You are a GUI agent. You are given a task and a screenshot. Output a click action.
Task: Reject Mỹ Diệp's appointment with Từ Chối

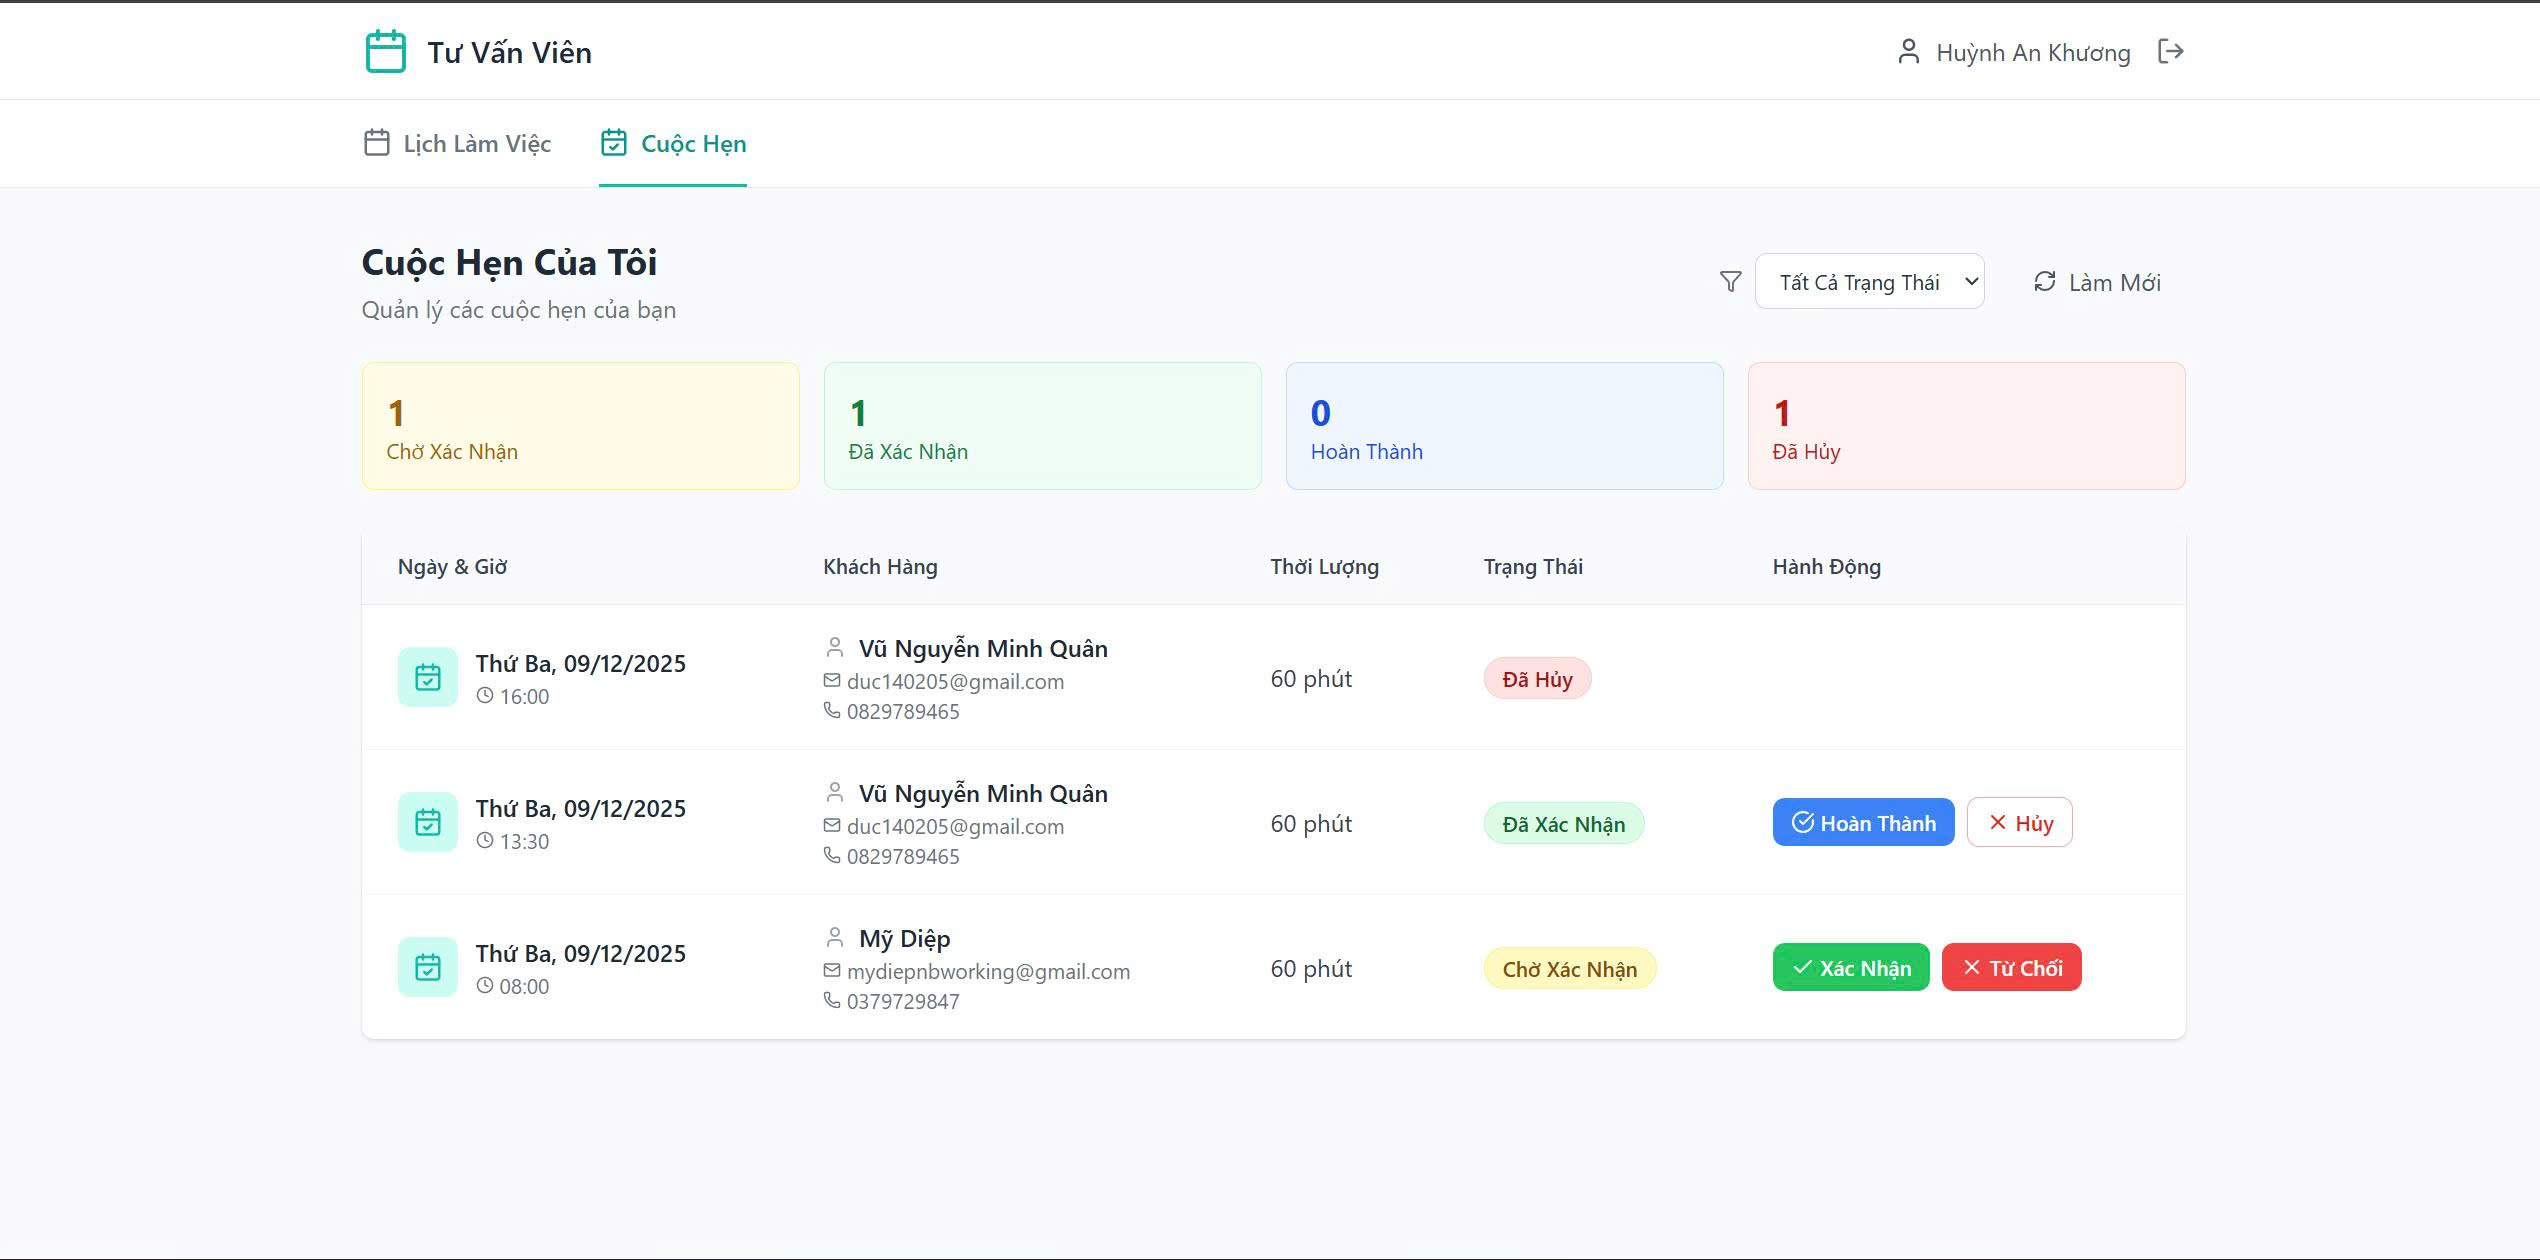pyautogui.click(x=2011, y=967)
